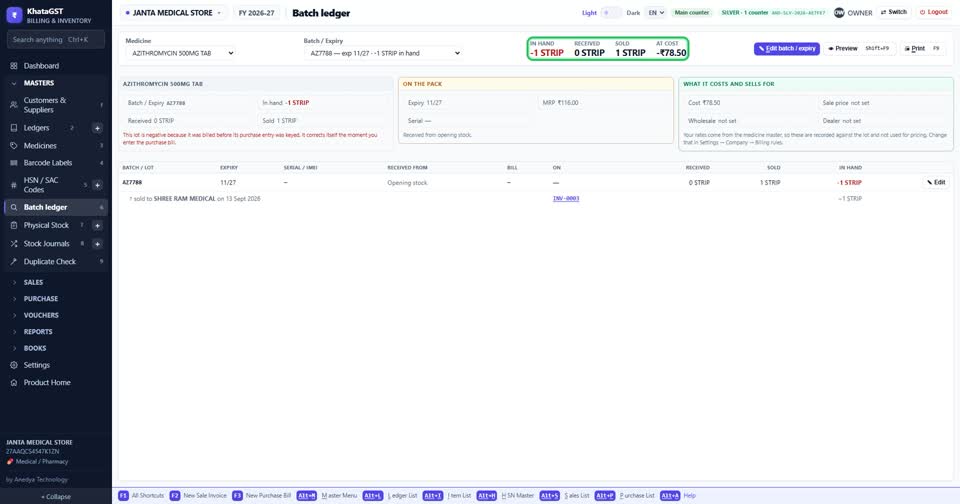Open Barcode Labels in the sidebar
This screenshot has width=960, height=504.
click(55, 163)
